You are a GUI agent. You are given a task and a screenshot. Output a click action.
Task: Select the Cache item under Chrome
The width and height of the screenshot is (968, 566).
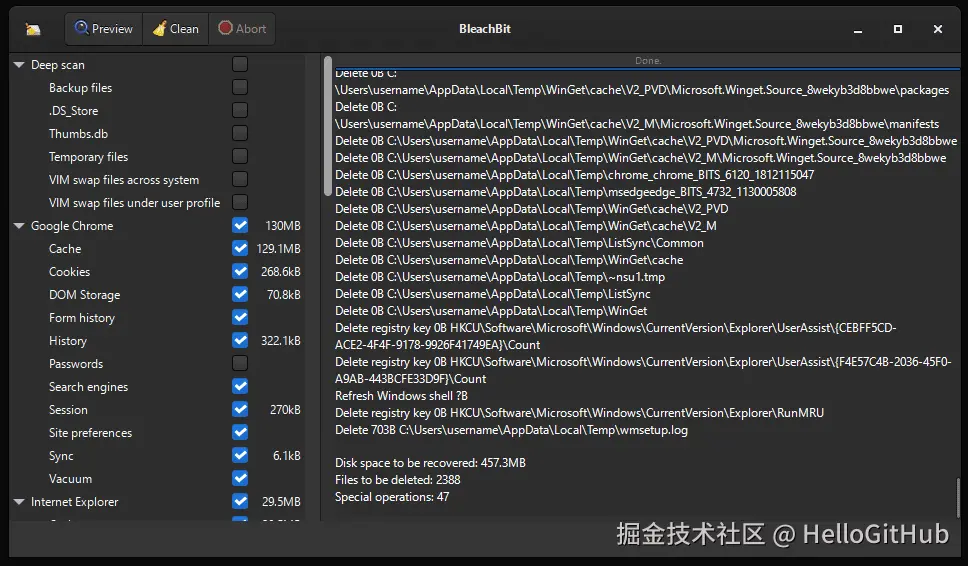pyautogui.click(x=65, y=249)
